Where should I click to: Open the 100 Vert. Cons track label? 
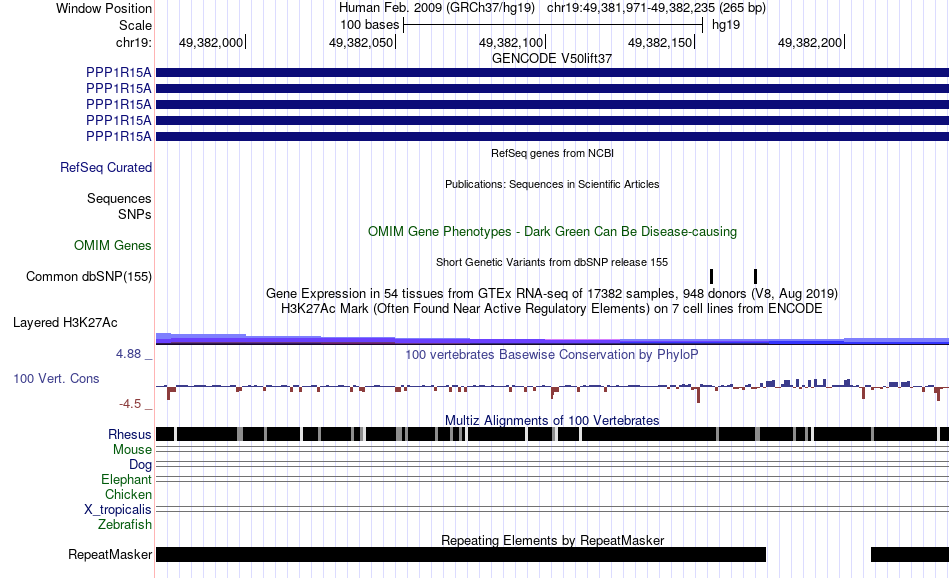[56, 379]
